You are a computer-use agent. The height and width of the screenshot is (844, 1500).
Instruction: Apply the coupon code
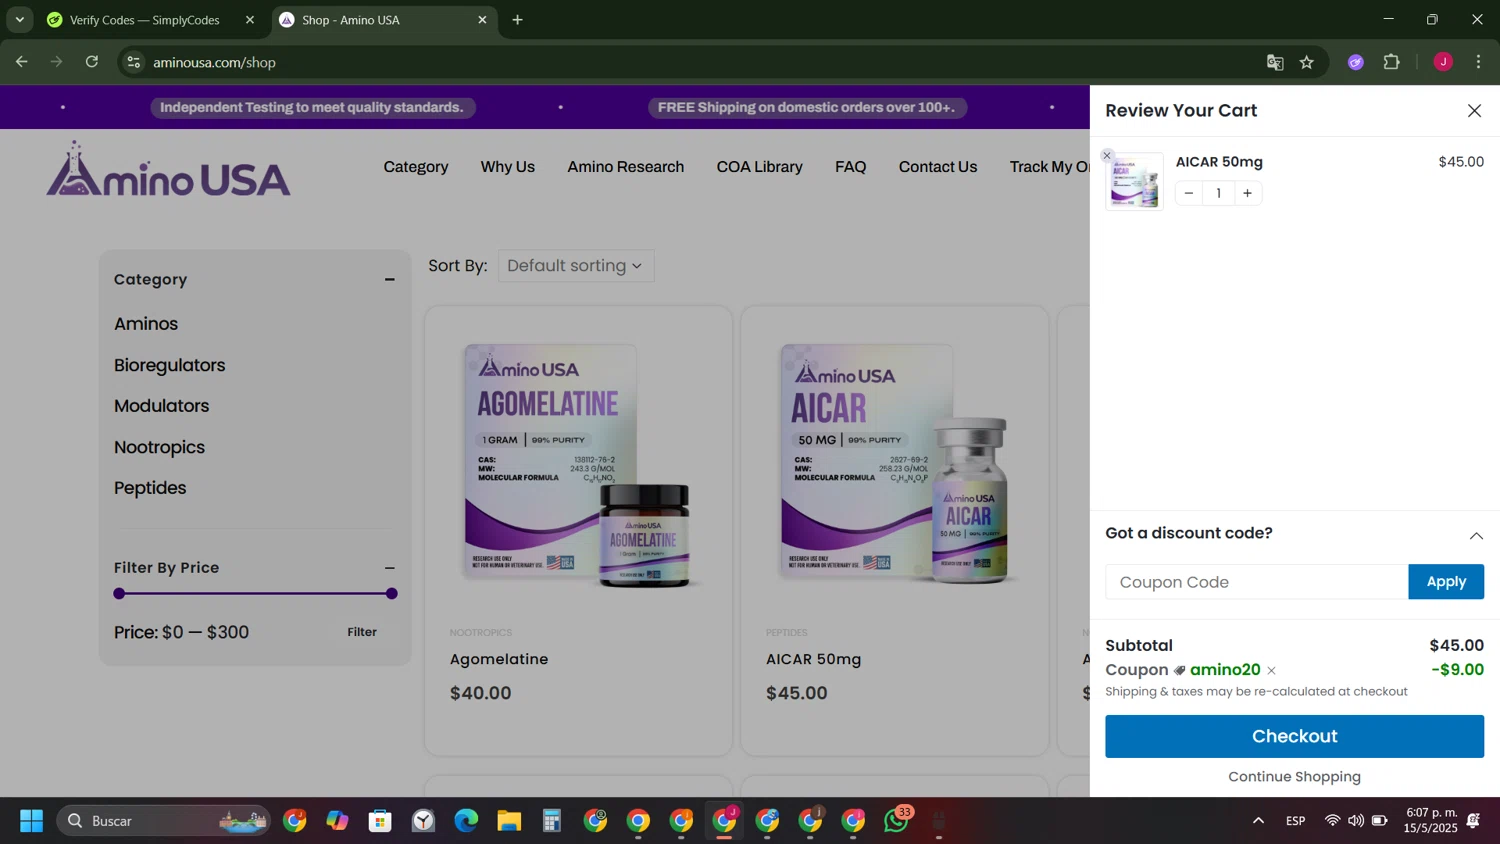point(1446,582)
